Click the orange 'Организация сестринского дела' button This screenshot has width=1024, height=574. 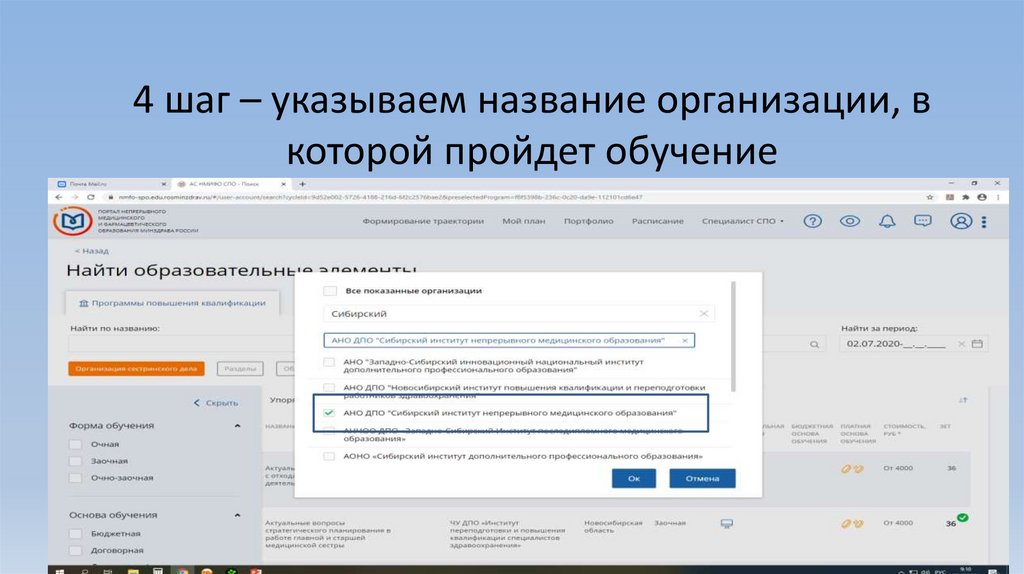pyautogui.click(x=136, y=369)
